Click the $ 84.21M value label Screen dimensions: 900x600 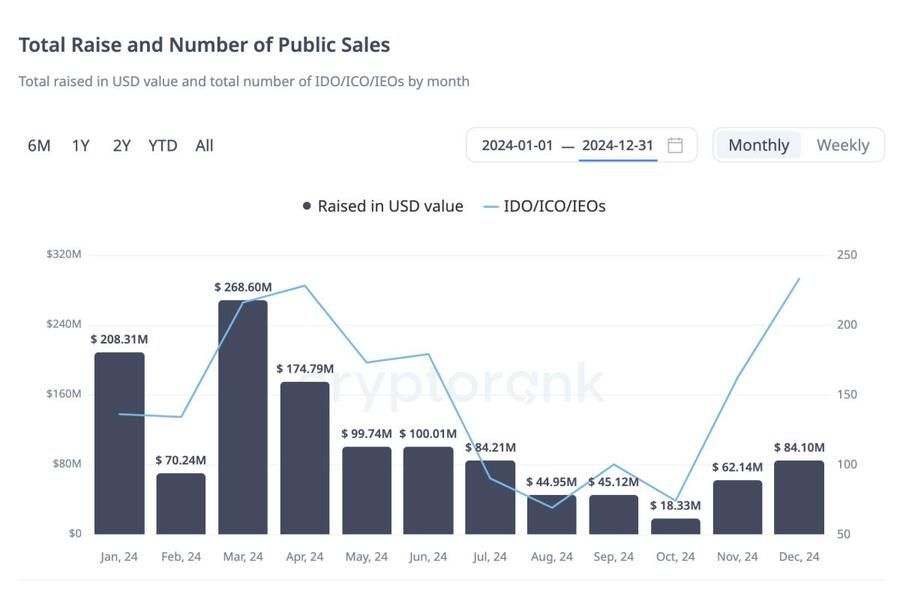490,447
